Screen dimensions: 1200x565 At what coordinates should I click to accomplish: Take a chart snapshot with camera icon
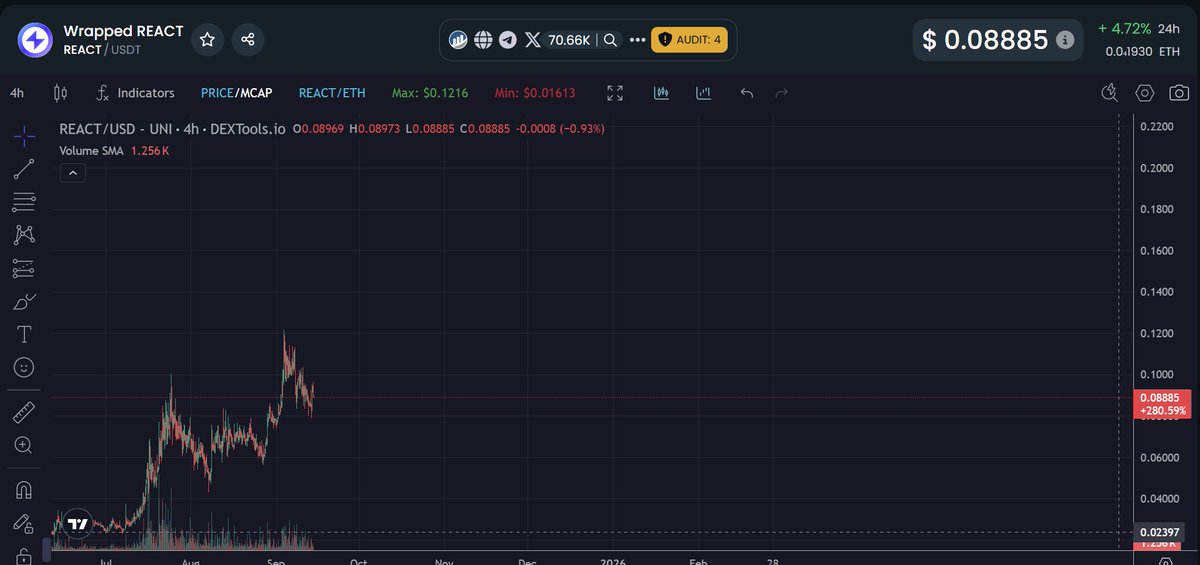[1181, 93]
